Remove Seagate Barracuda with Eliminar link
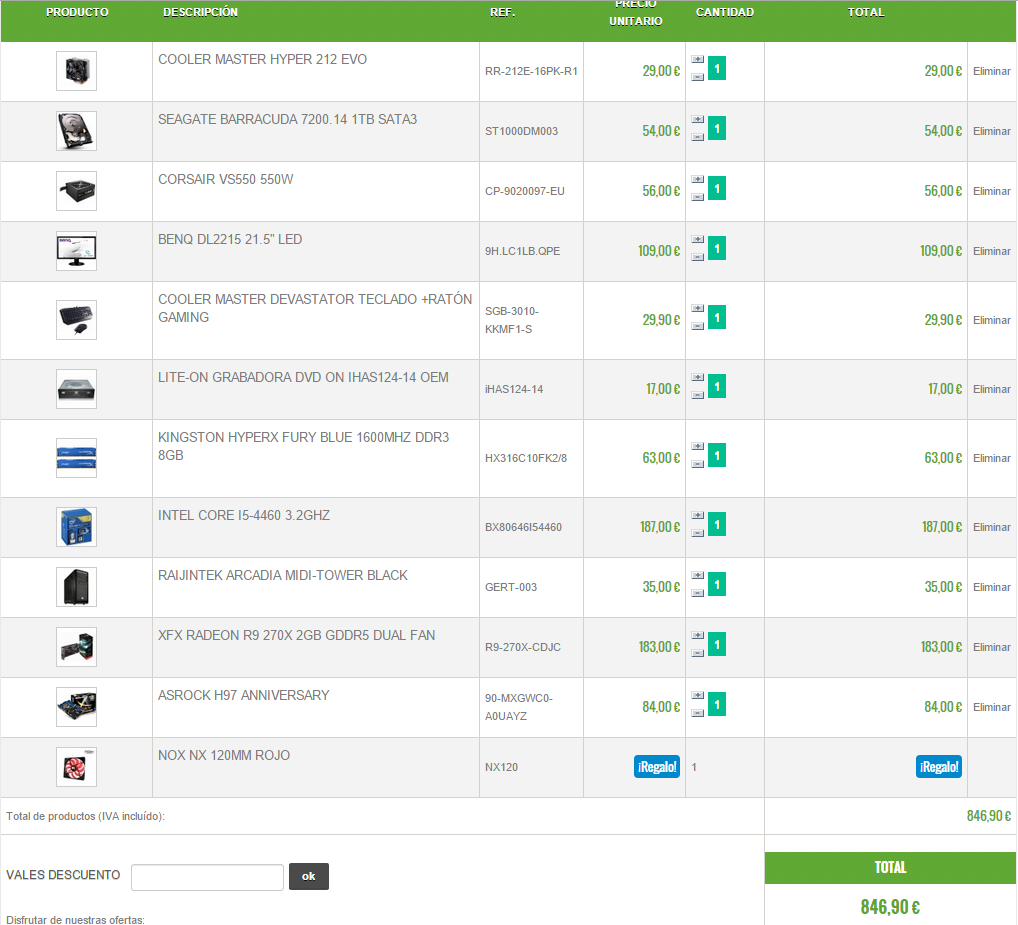 [991, 131]
